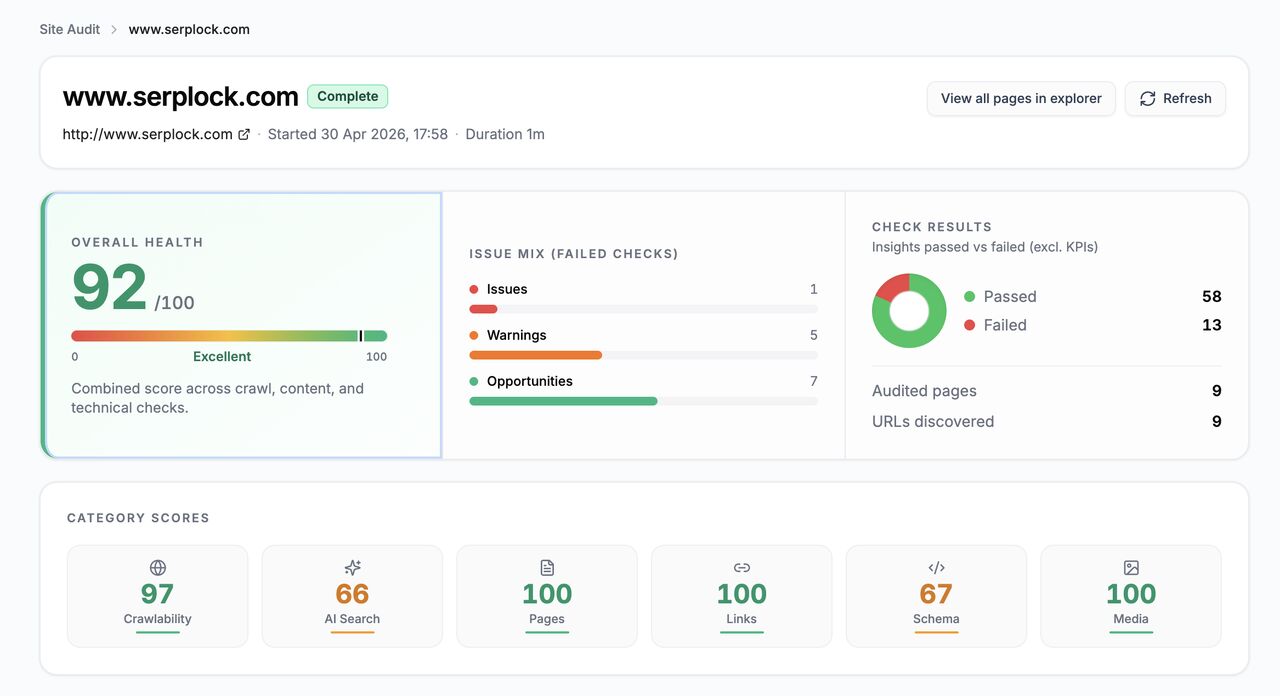Viewport: 1280px width, 696px height.
Task: Click the Schema code brackets icon
Action: (936, 567)
